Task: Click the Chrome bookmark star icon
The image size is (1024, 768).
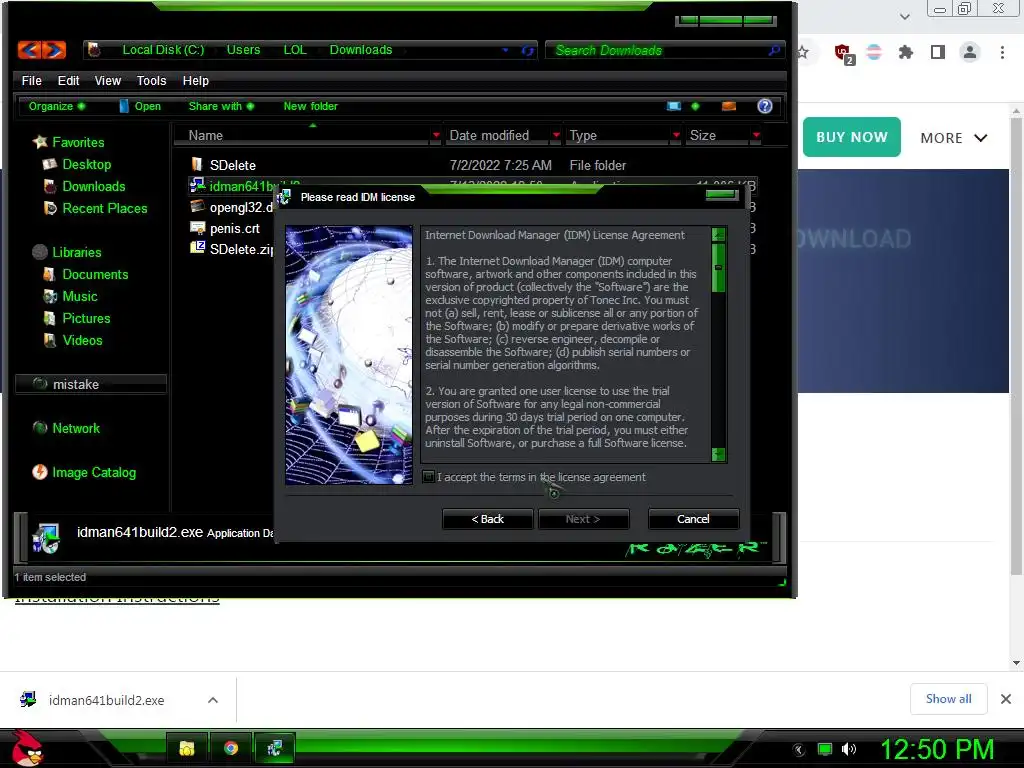Action: click(x=803, y=52)
